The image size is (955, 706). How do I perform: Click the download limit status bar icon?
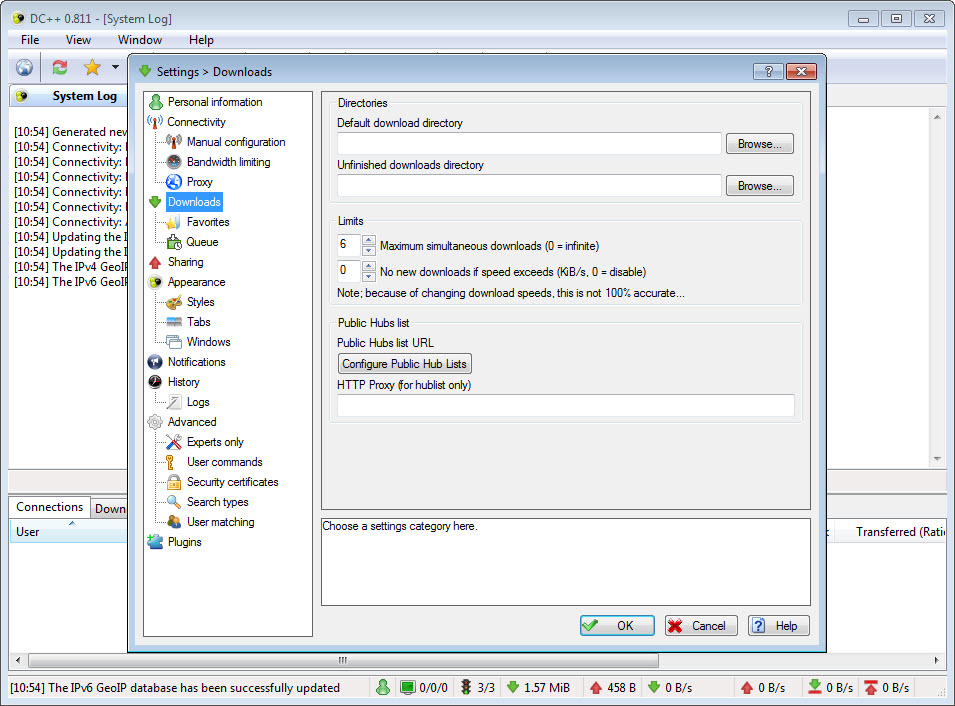(814, 688)
